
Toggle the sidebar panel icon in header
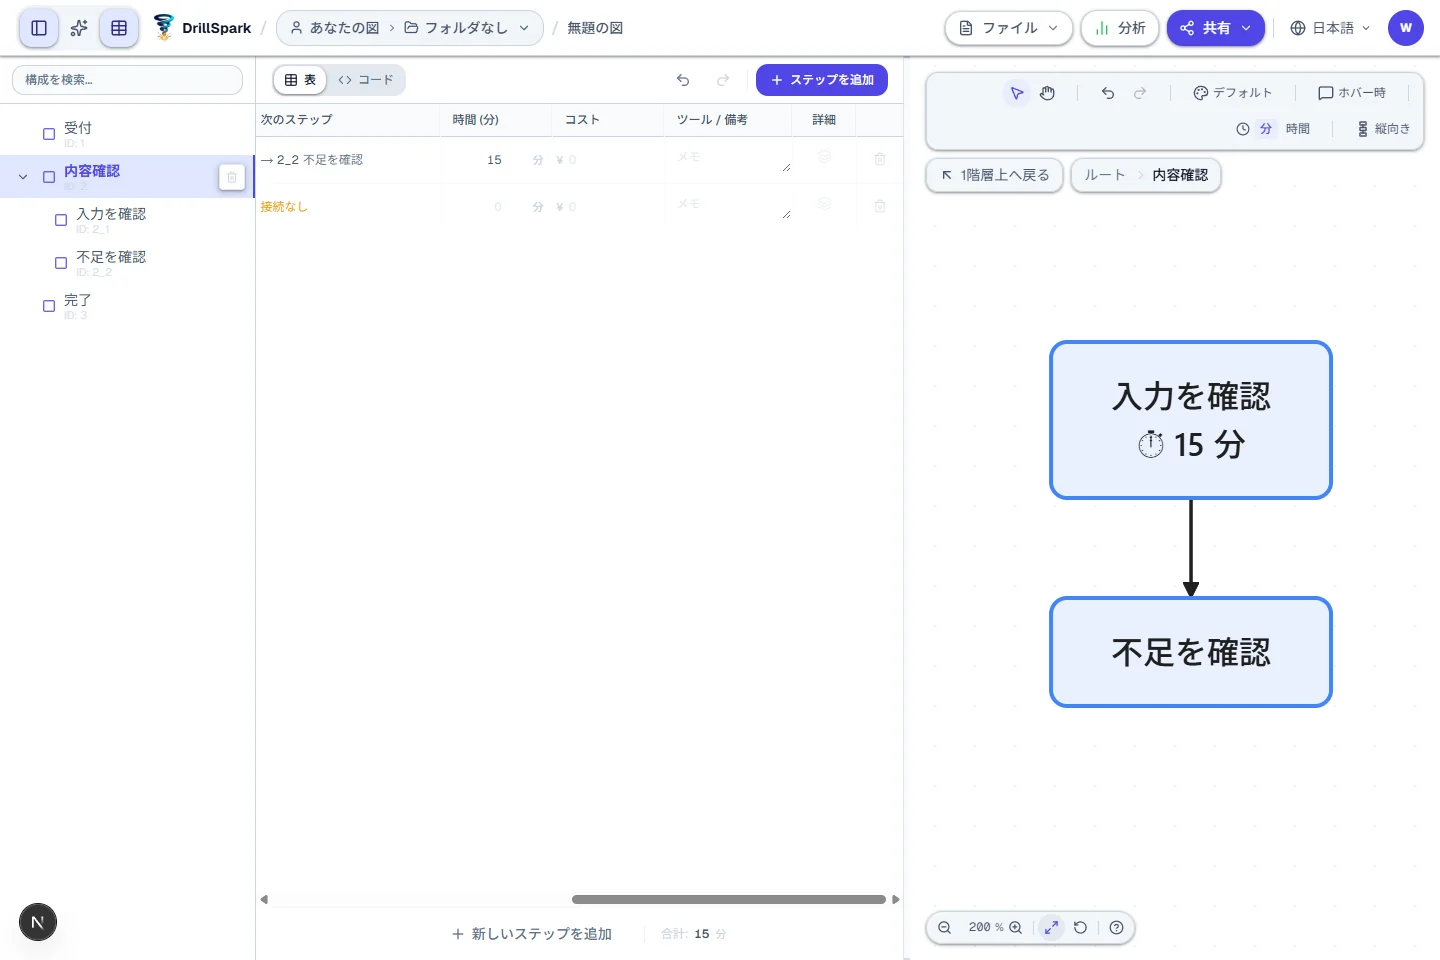[39, 28]
